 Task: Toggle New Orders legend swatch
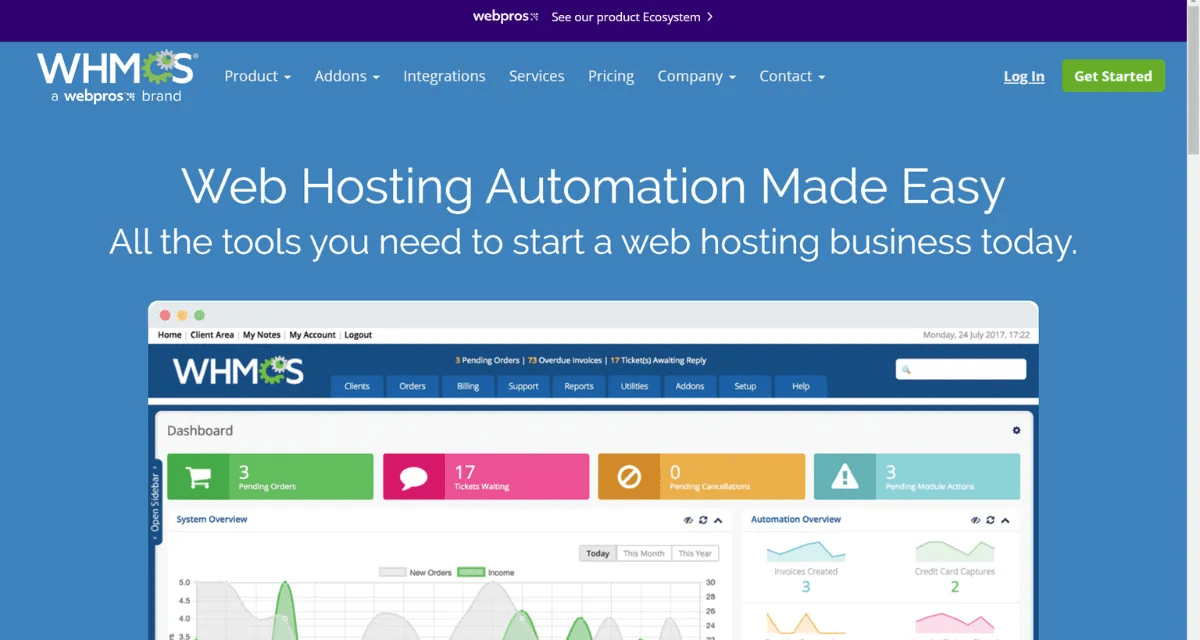tap(392, 573)
